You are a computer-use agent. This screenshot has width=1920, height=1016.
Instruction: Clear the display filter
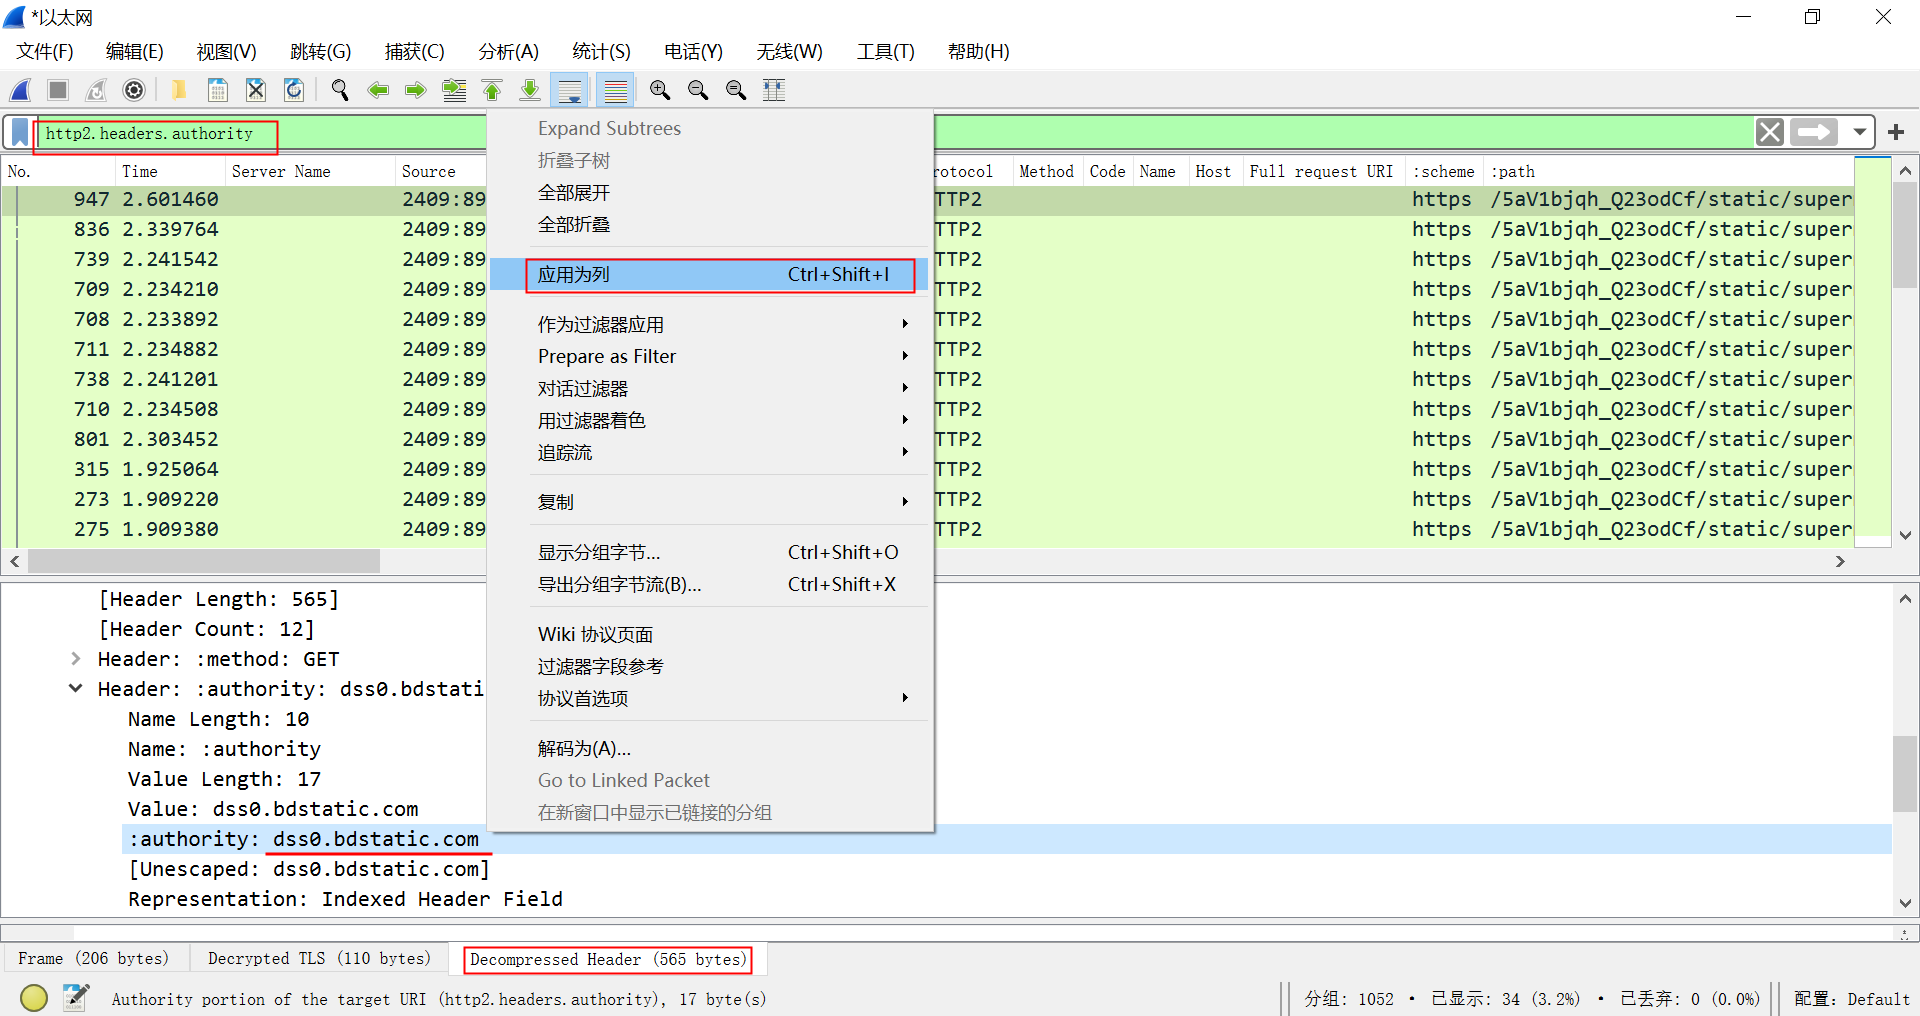coord(1770,132)
